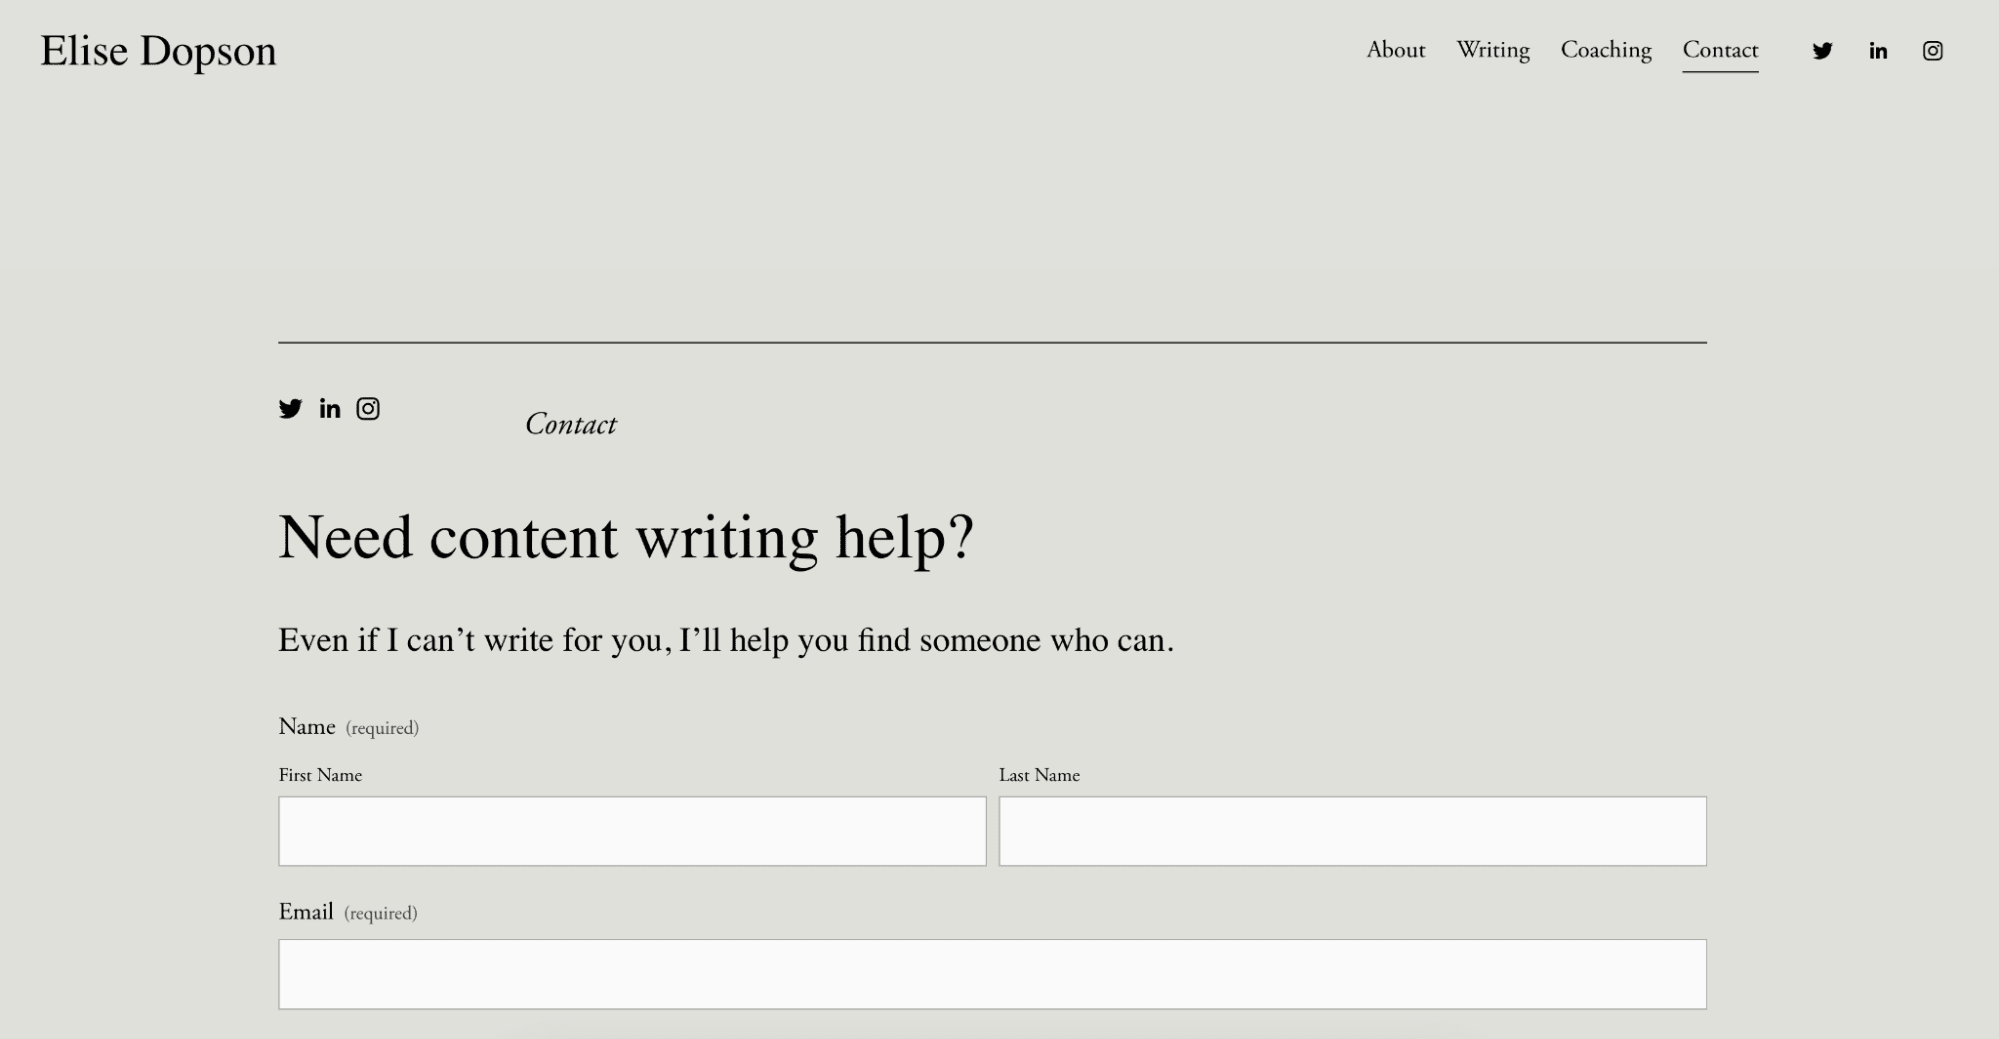1999x1039 pixels.
Task: Click the Last Name label text
Action: coord(1039,775)
